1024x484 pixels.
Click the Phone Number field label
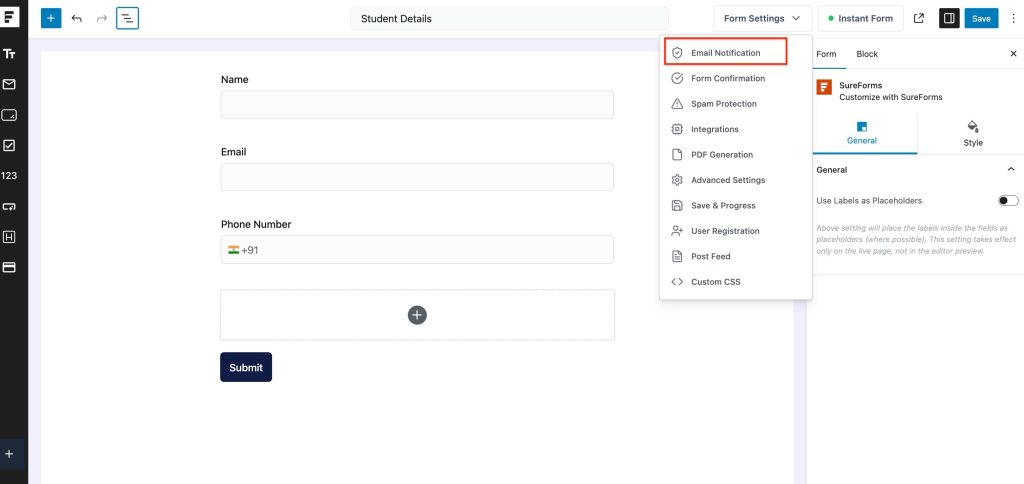coord(256,224)
